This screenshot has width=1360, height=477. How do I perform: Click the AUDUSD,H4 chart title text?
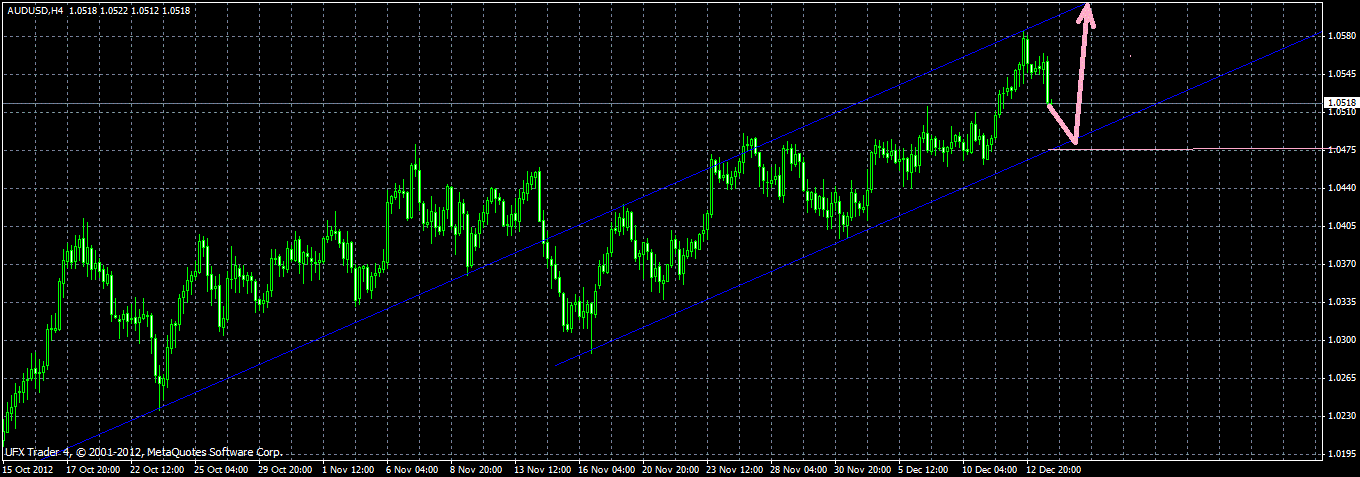pos(33,9)
